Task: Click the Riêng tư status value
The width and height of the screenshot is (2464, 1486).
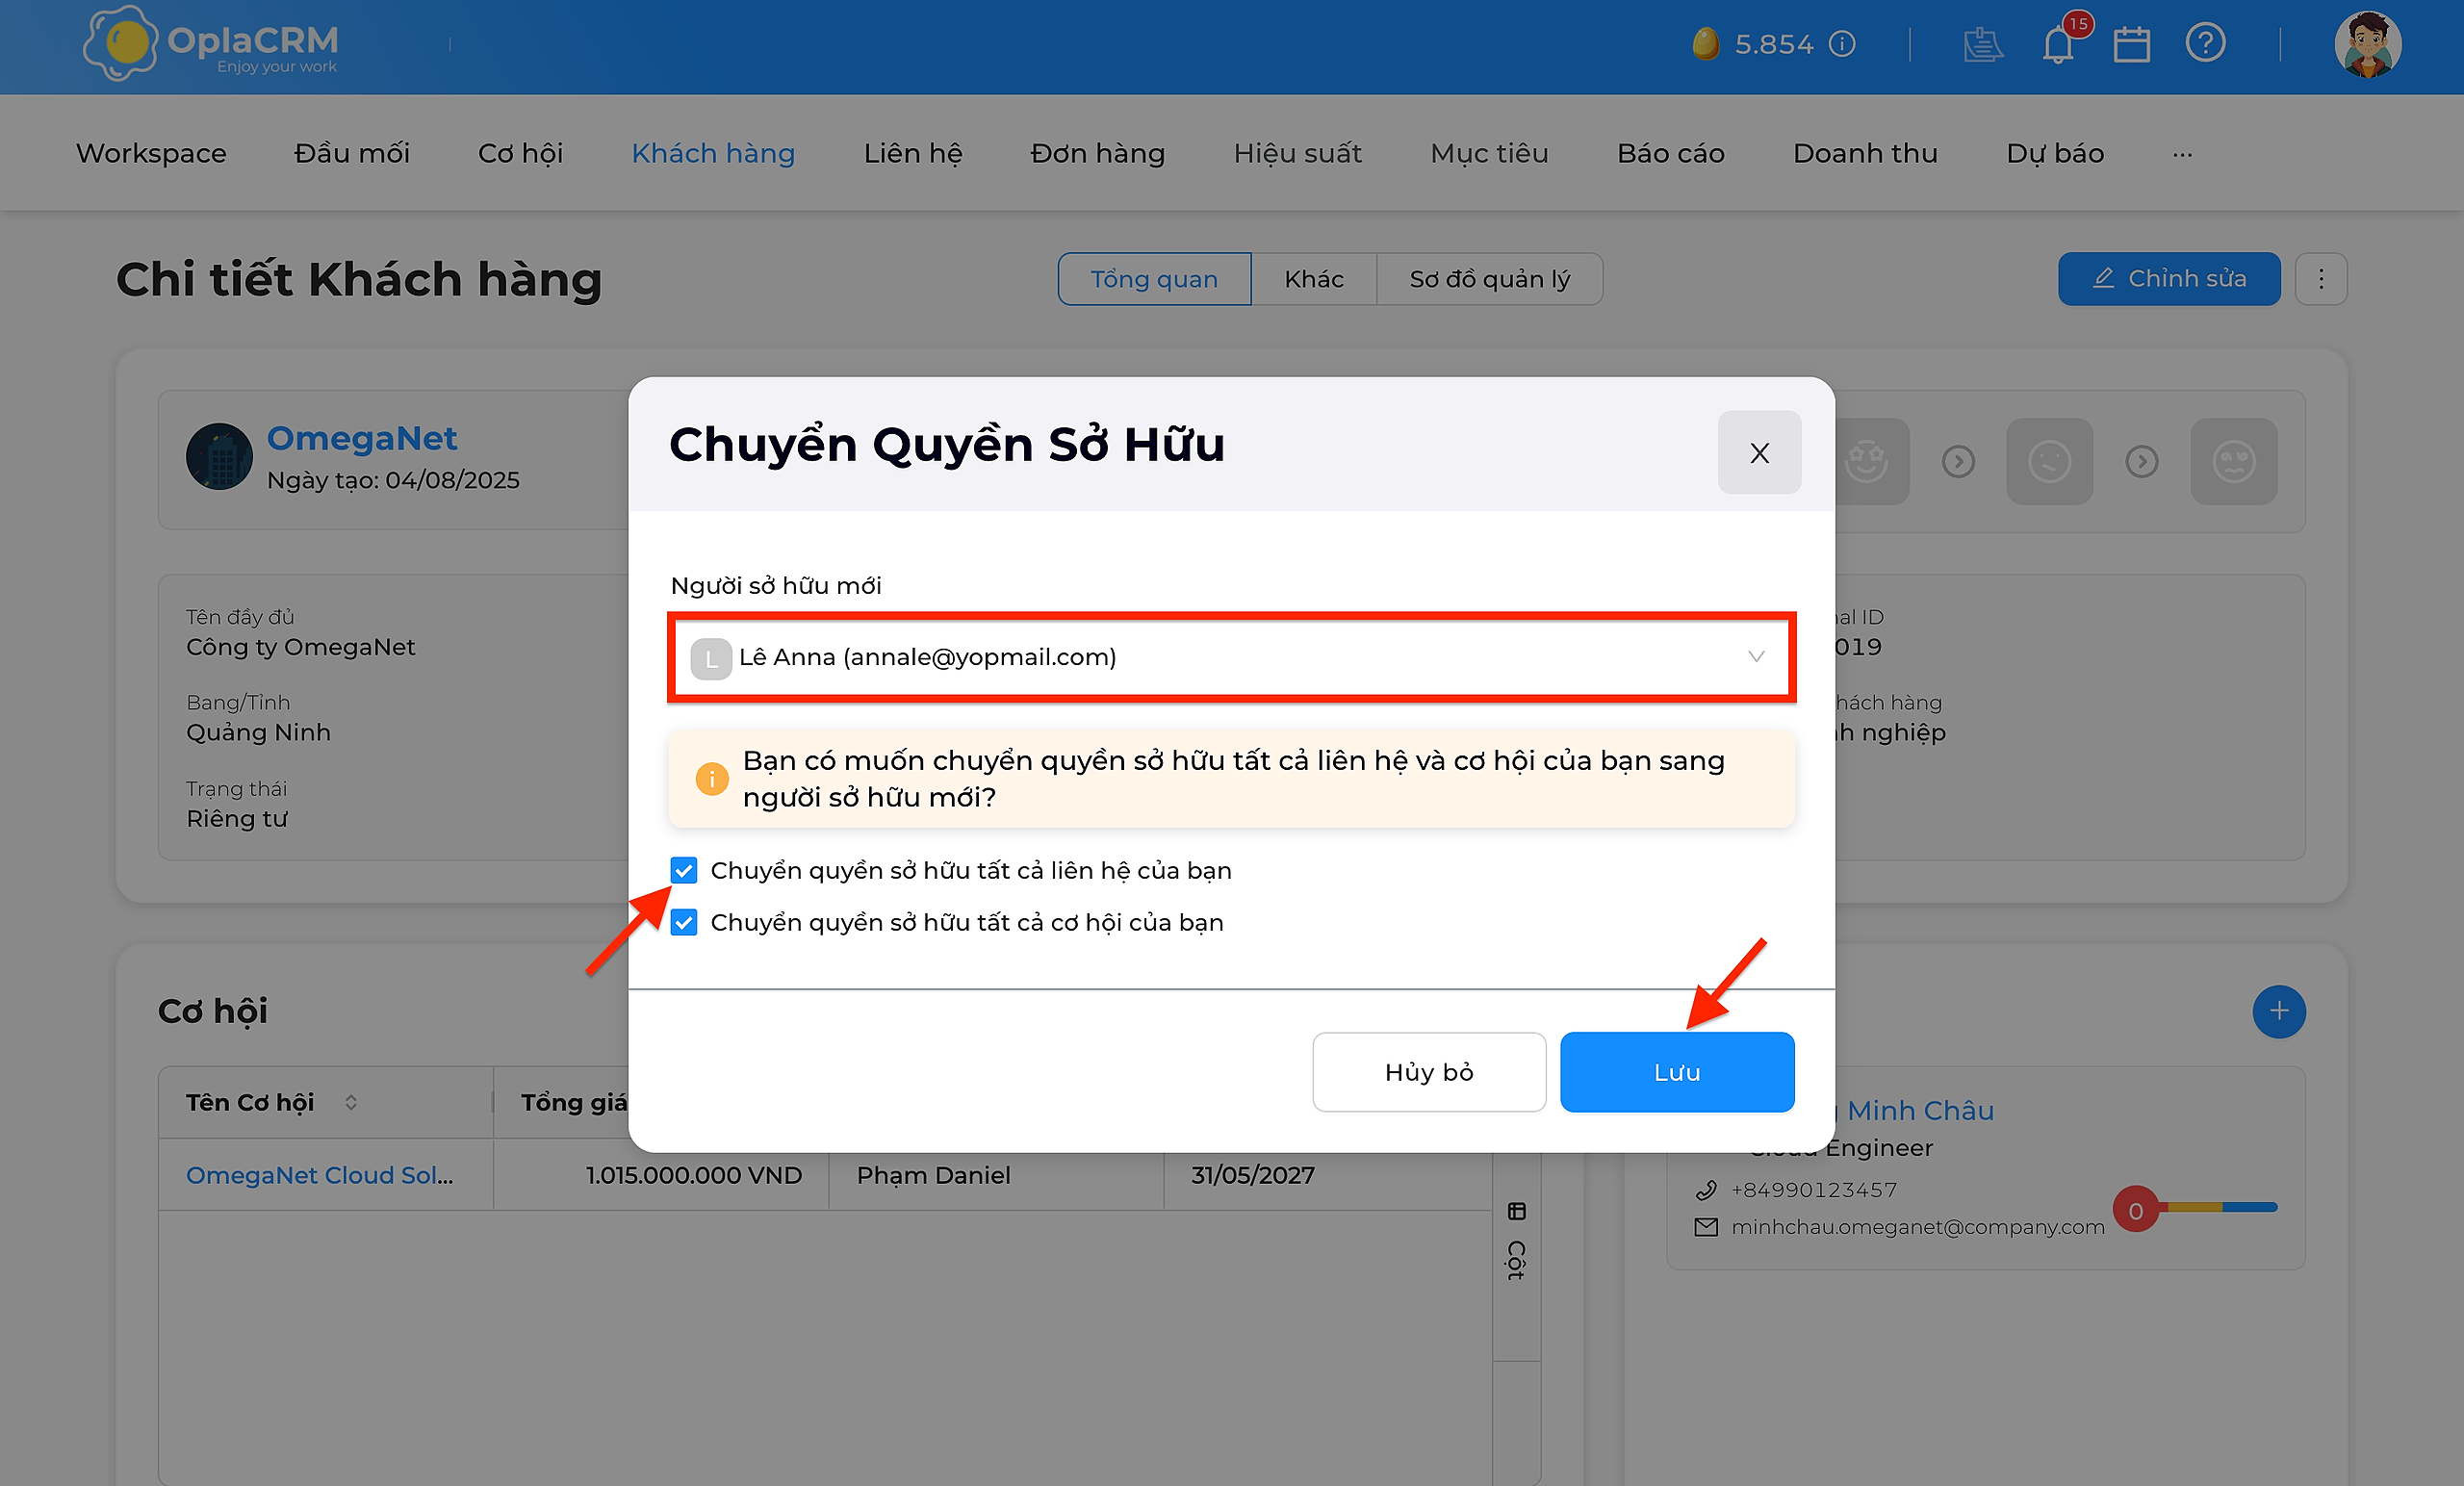Action: tap(237, 818)
